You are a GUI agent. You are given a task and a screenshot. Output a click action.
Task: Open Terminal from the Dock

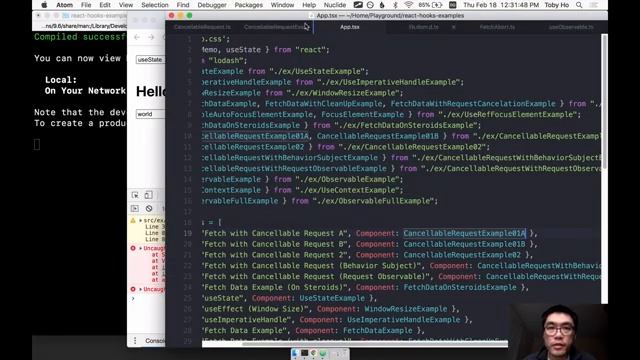click(x=304, y=353)
